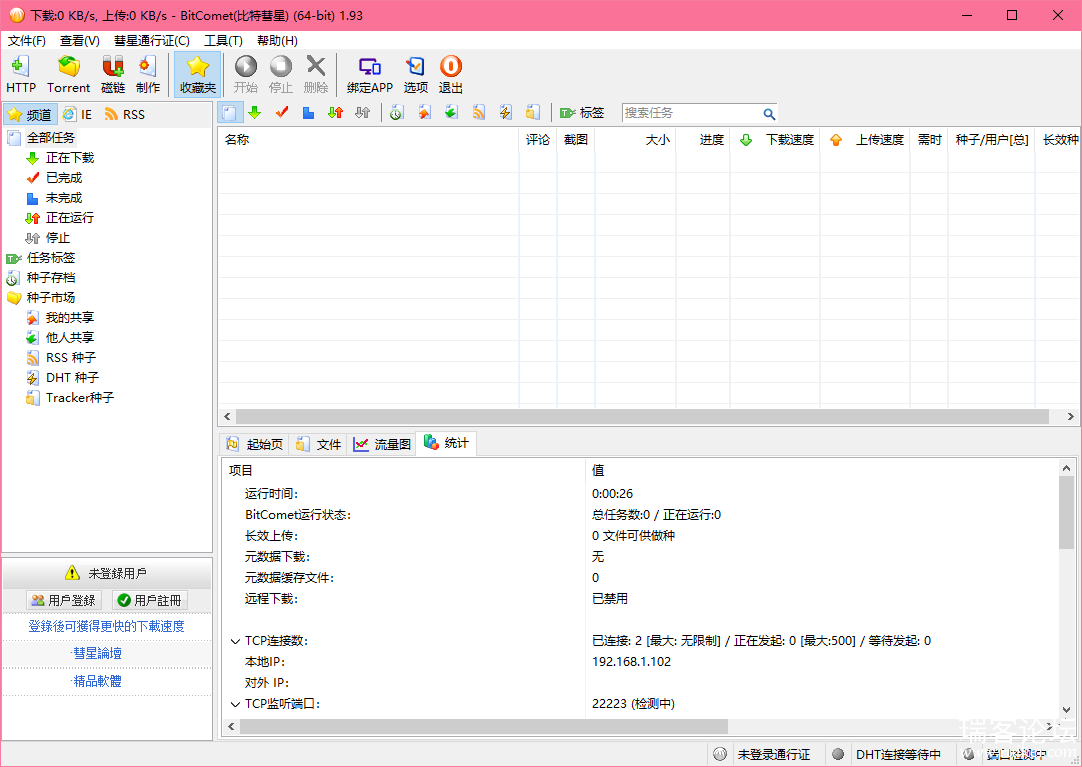Click the search magnifier icon

tap(769, 114)
